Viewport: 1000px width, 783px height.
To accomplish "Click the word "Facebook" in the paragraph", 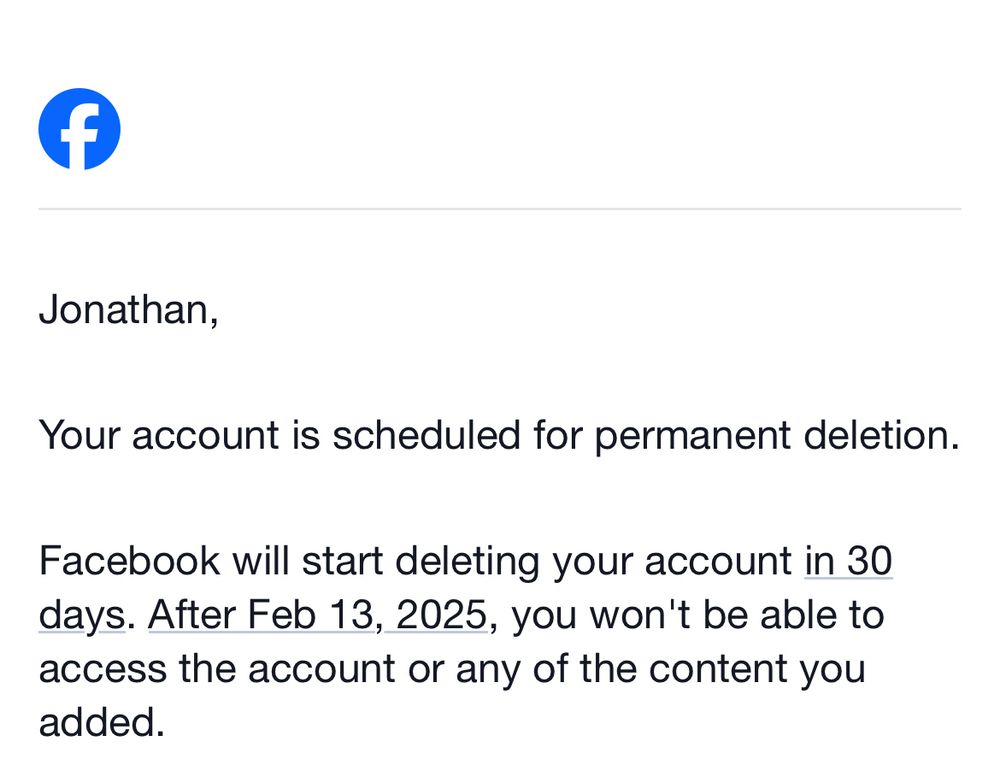I will click(x=129, y=562).
